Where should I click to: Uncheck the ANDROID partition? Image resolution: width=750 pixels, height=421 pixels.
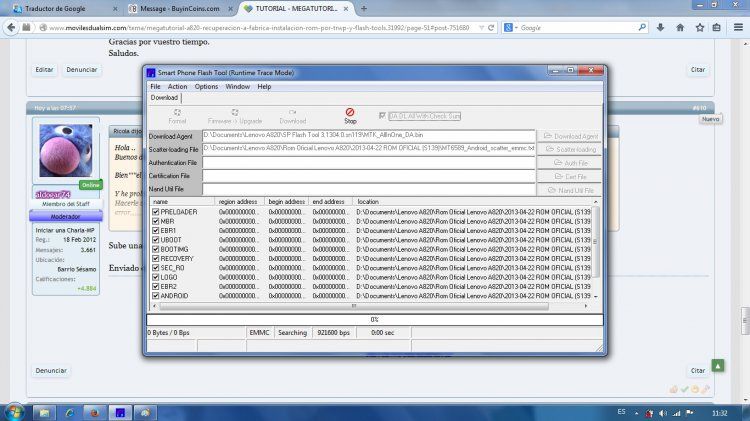point(155,296)
